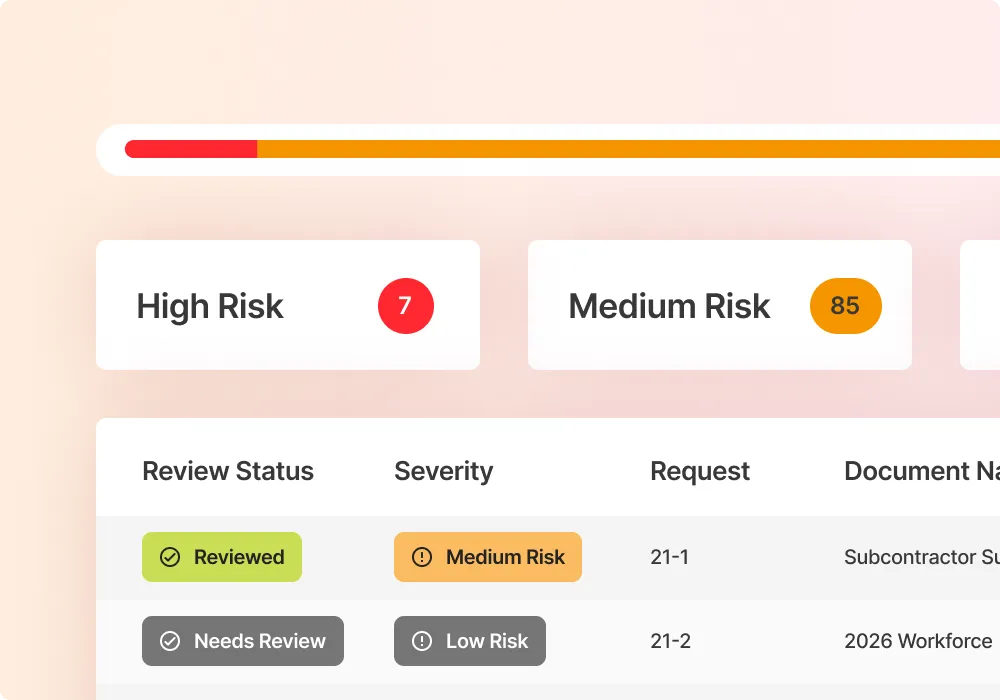The width and height of the screenshot is (1000, 700).
Task: Click the checkmark icon in Needs Review badge
Action: point(170,641)
